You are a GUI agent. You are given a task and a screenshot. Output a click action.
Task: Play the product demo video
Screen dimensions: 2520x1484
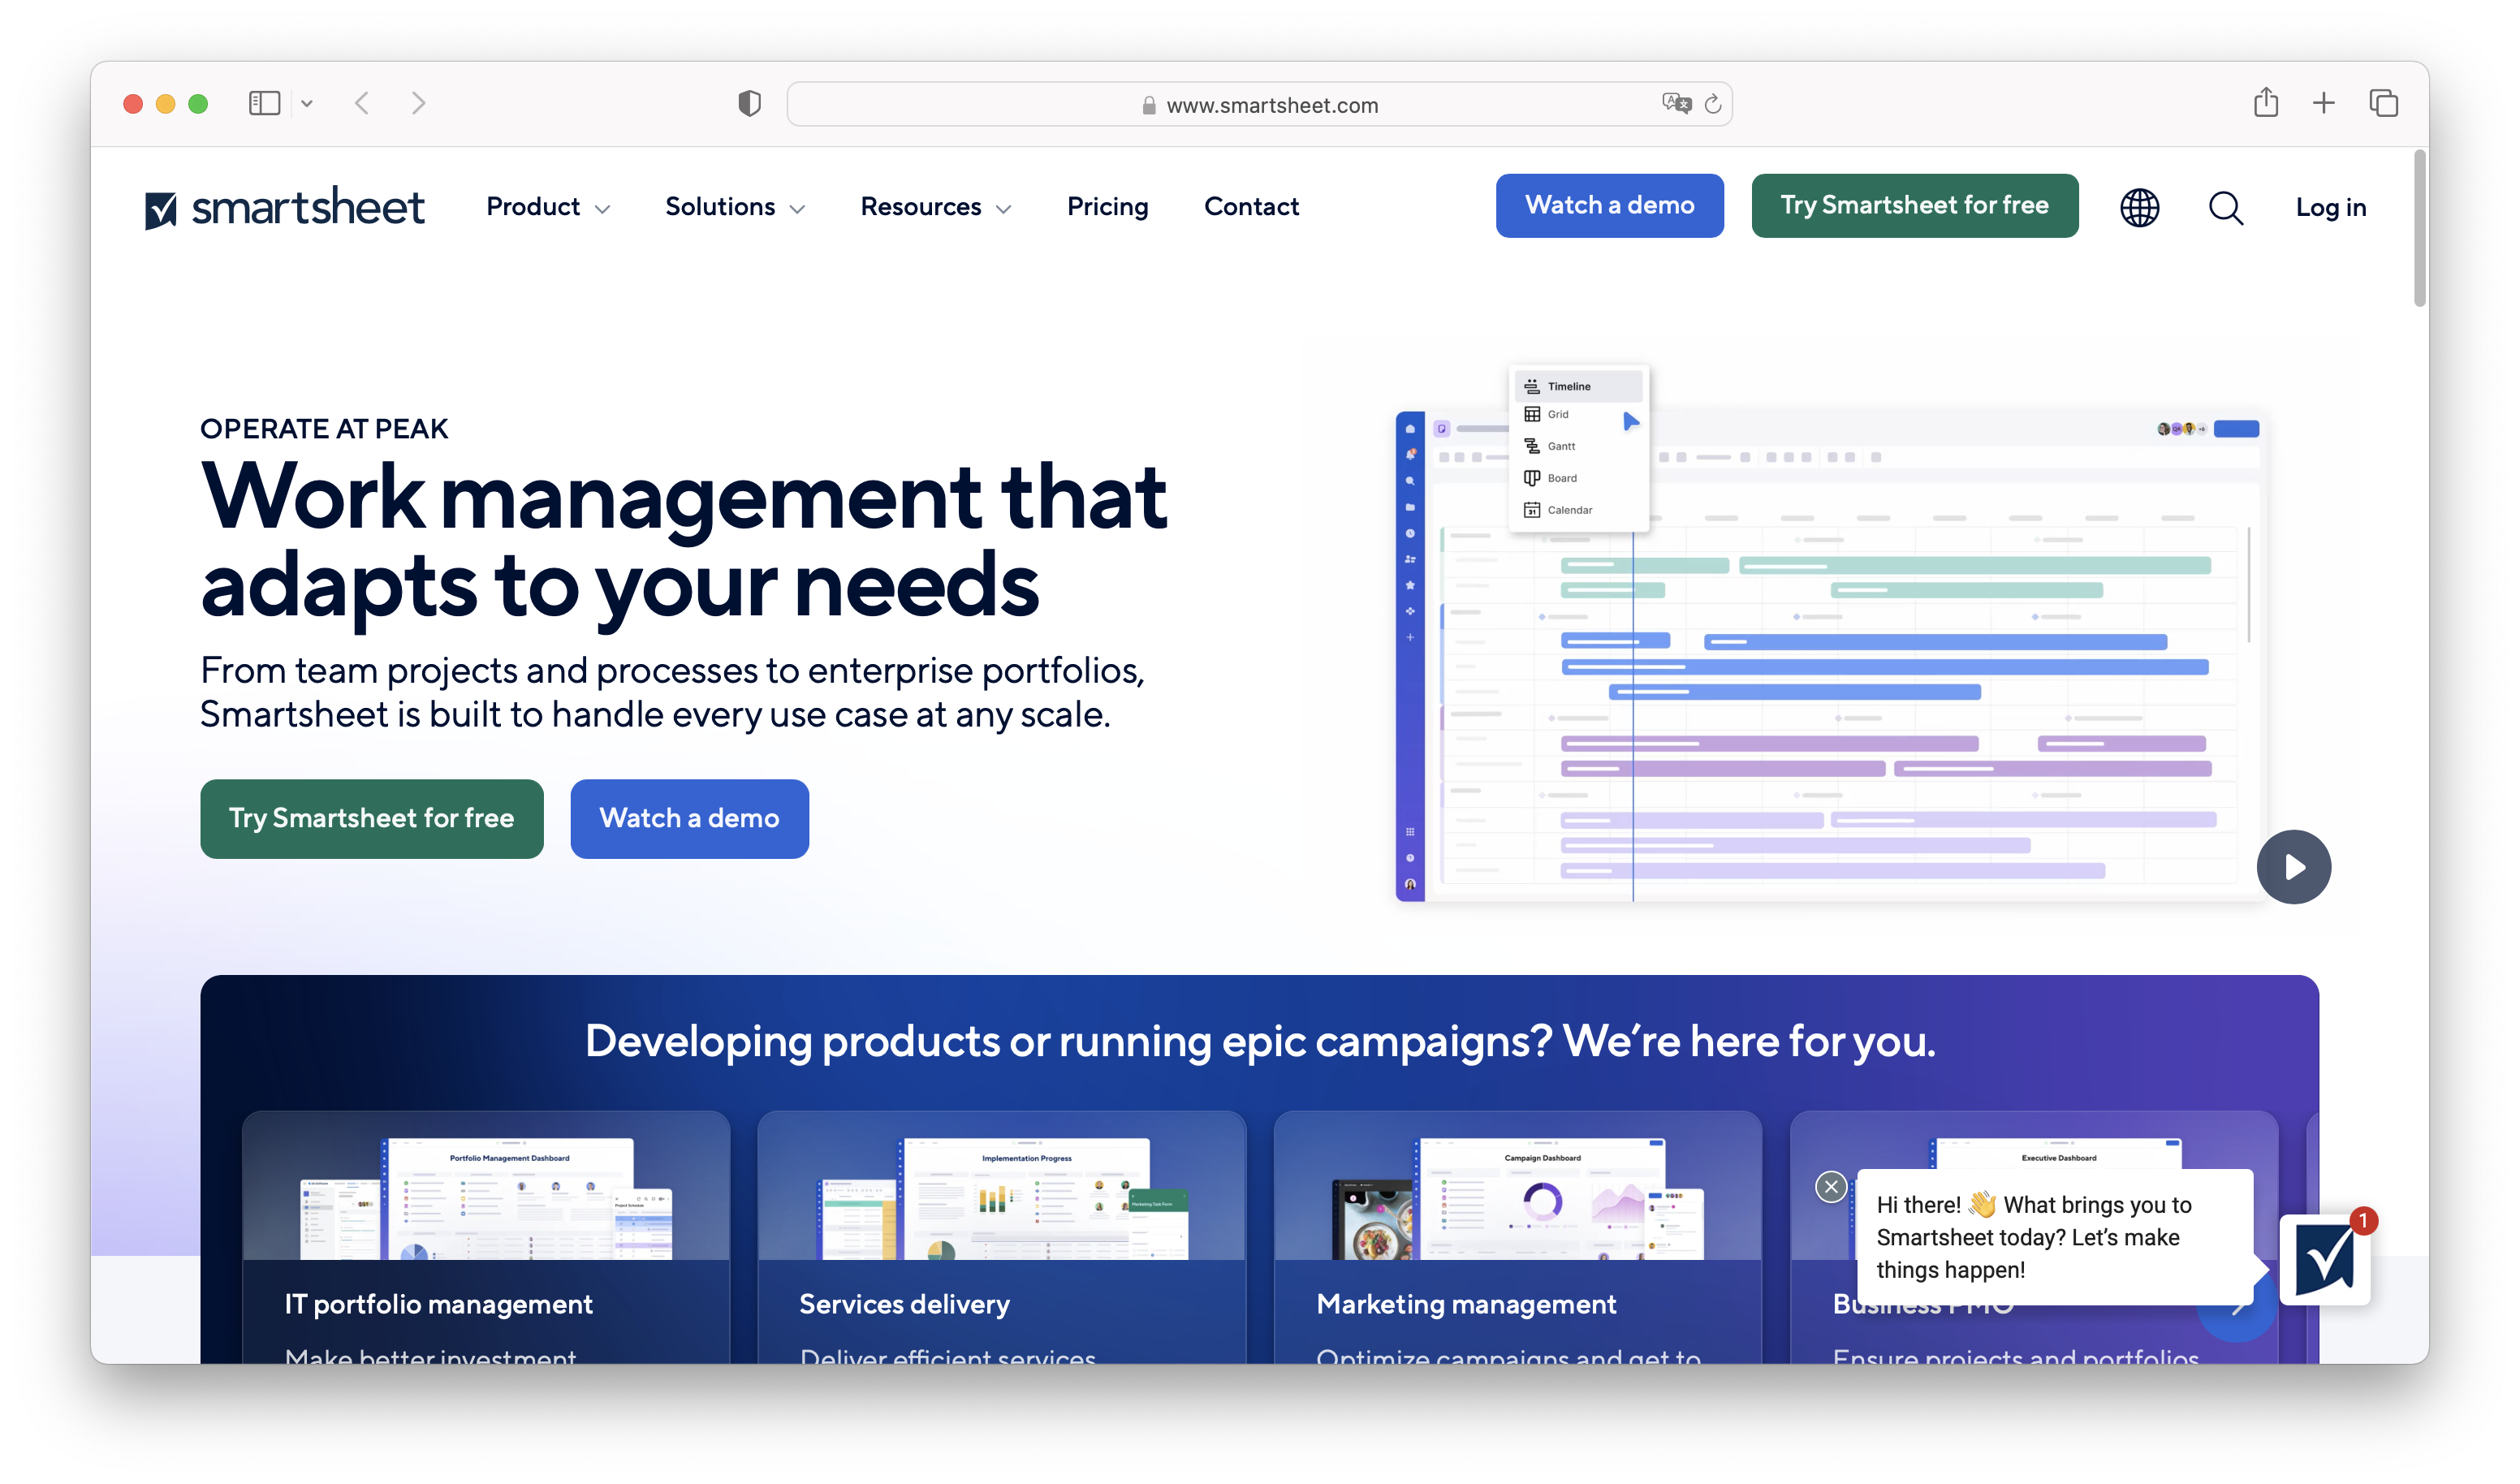click(x=2292, y=866)
